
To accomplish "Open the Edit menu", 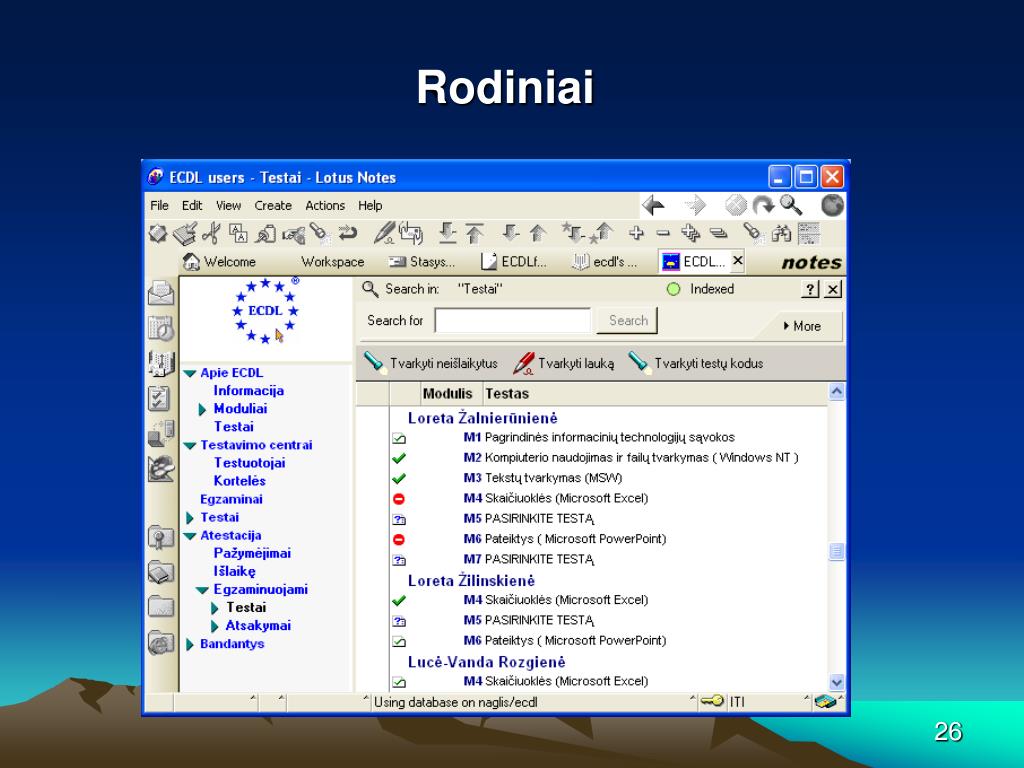I will click(x=192, y=206).
